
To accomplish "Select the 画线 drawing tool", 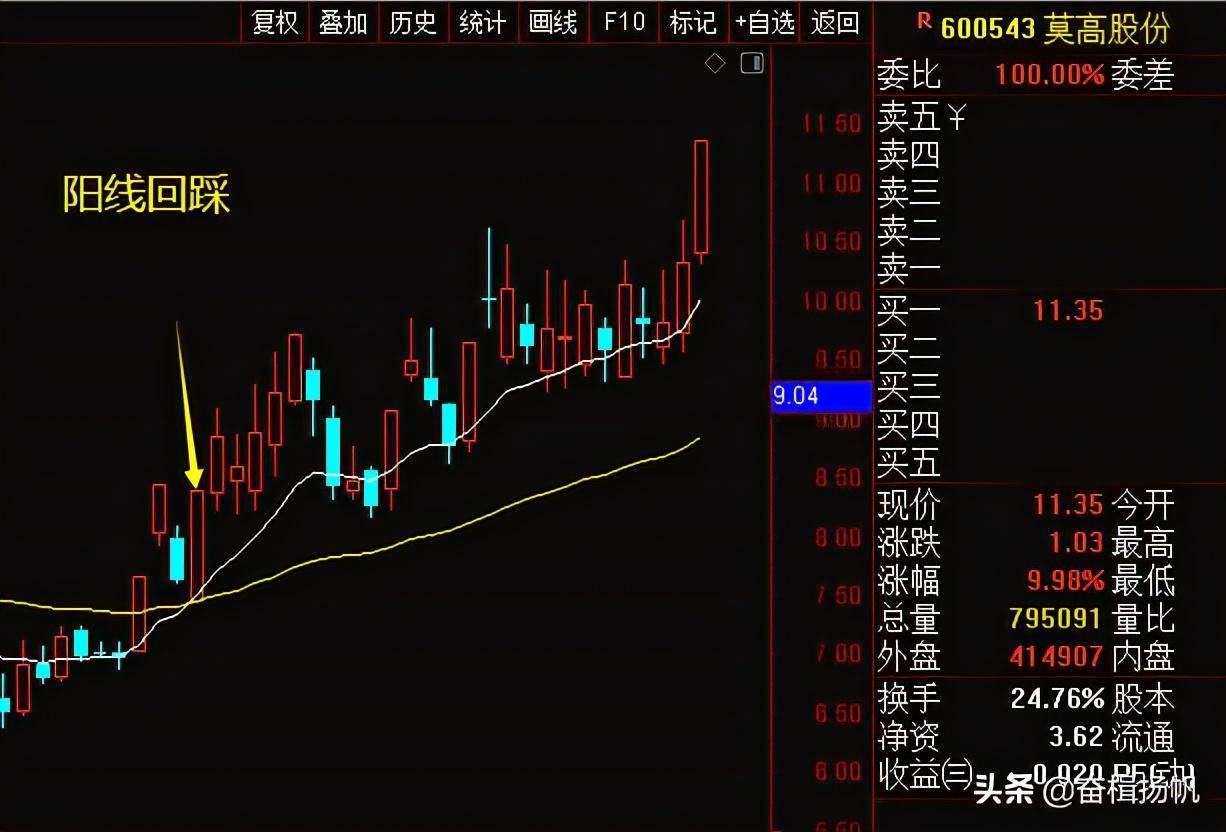I will [x=553, y=22].
